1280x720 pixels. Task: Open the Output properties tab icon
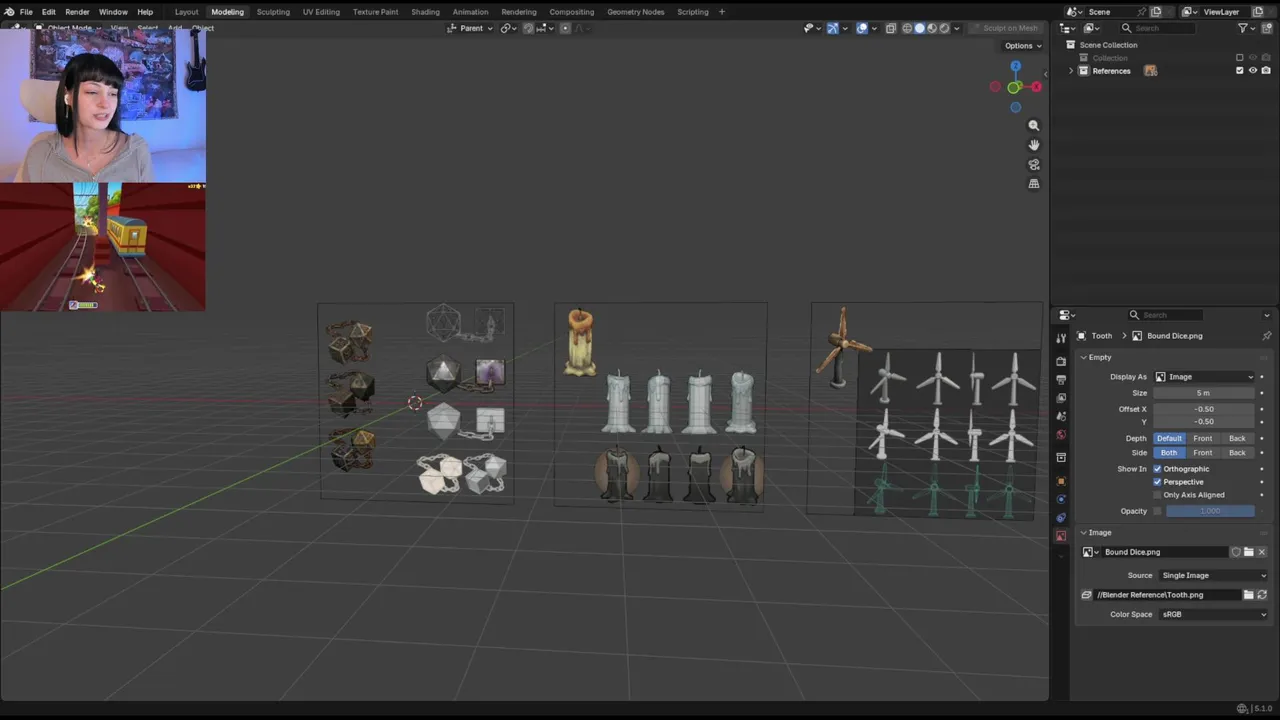click(x=1061, y=380)
